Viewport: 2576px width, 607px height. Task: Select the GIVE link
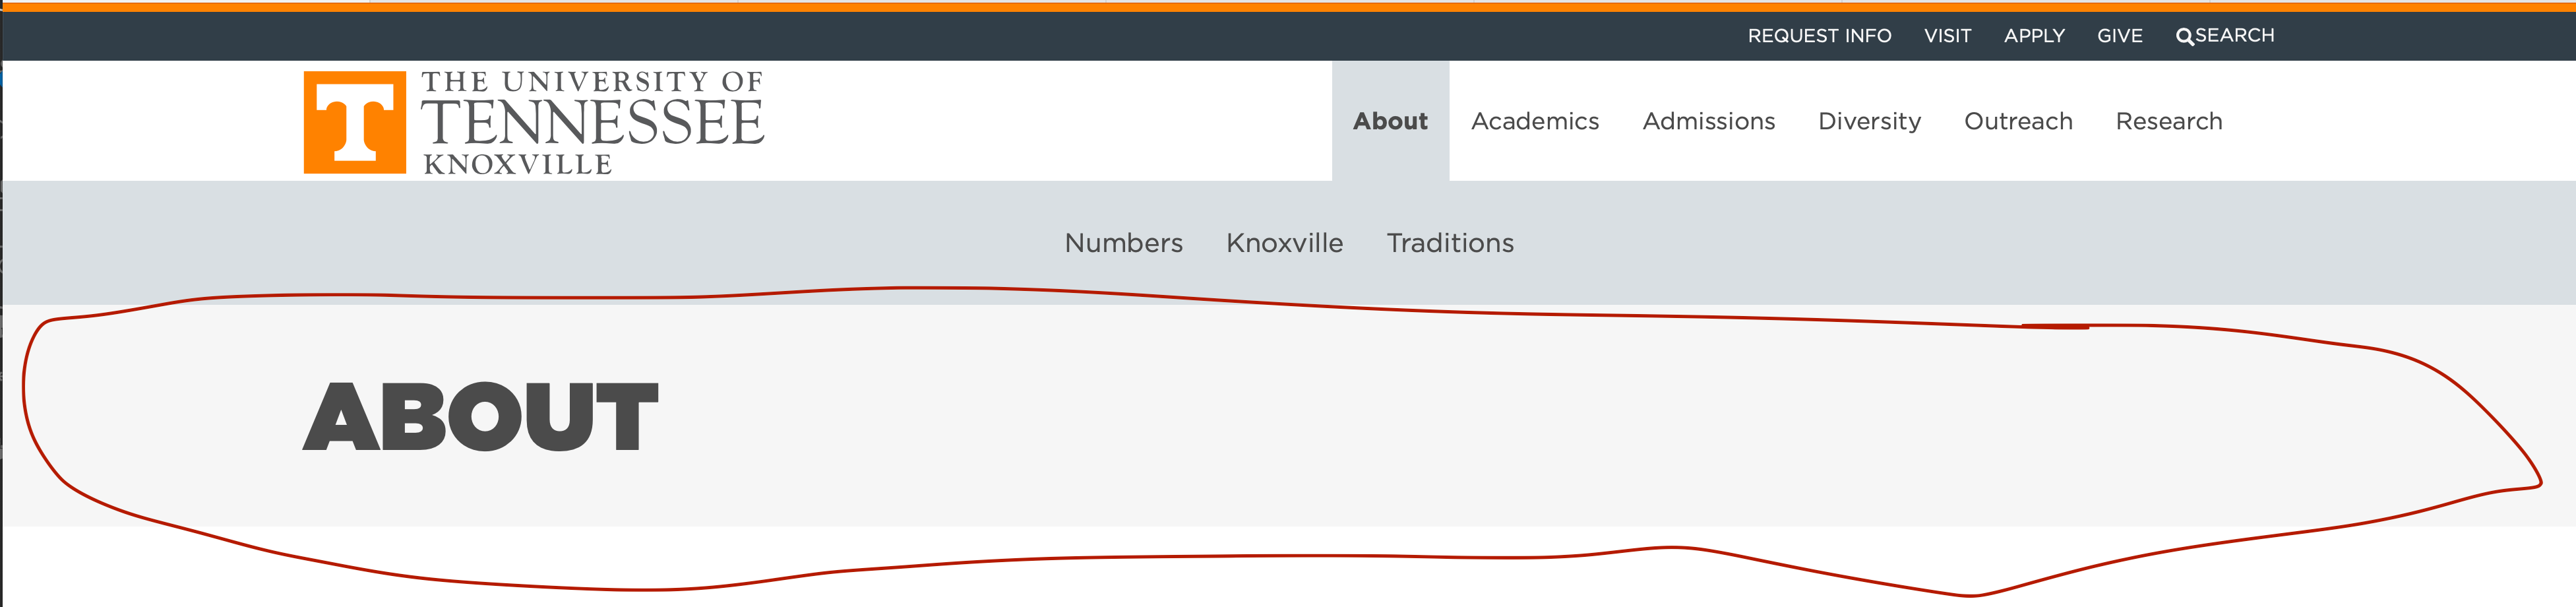tap(2120, 35)
